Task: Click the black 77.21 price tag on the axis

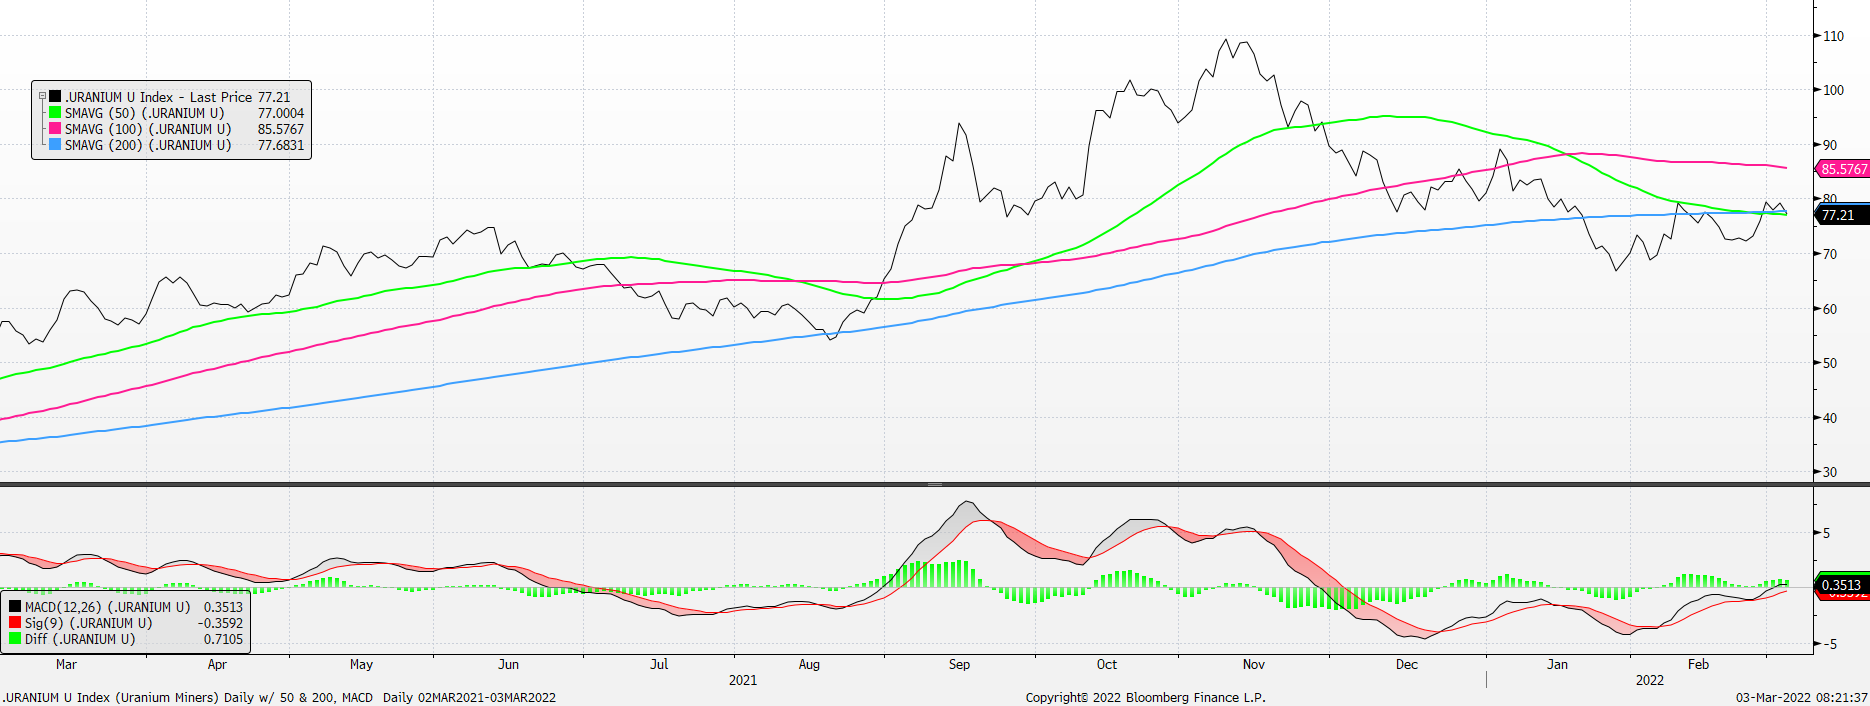Action: (1843, 215)
